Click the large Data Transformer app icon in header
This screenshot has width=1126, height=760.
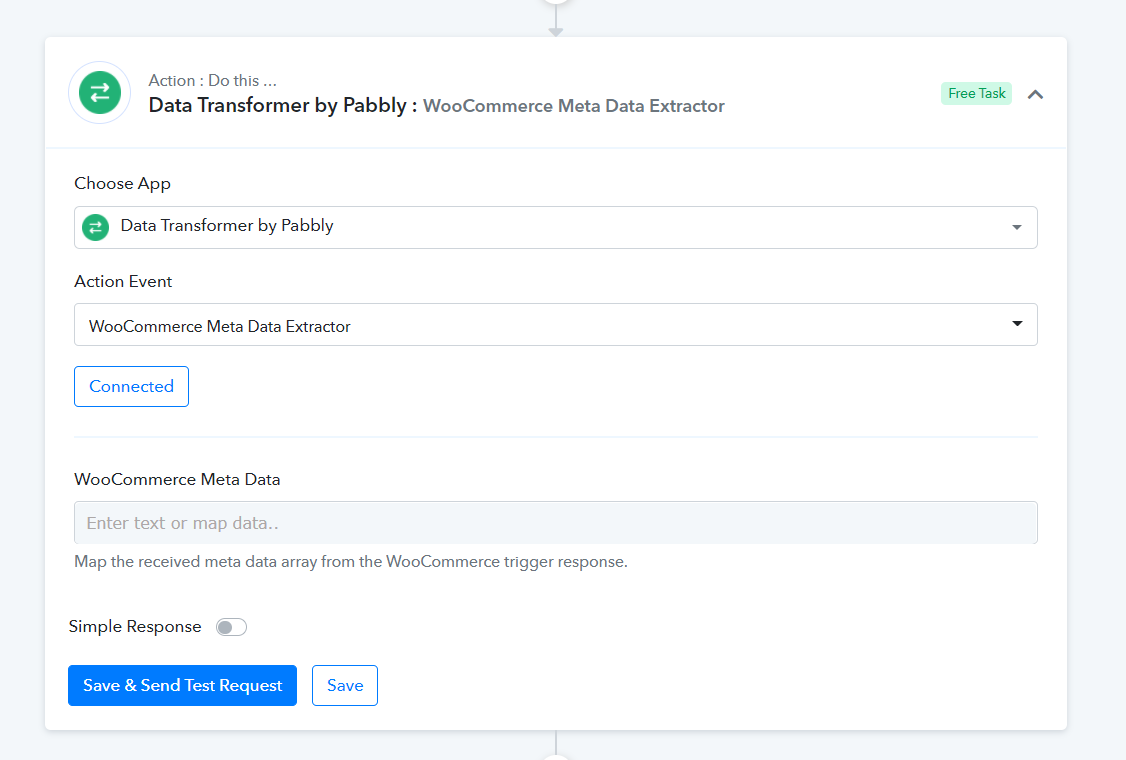[x=100, y=93]
